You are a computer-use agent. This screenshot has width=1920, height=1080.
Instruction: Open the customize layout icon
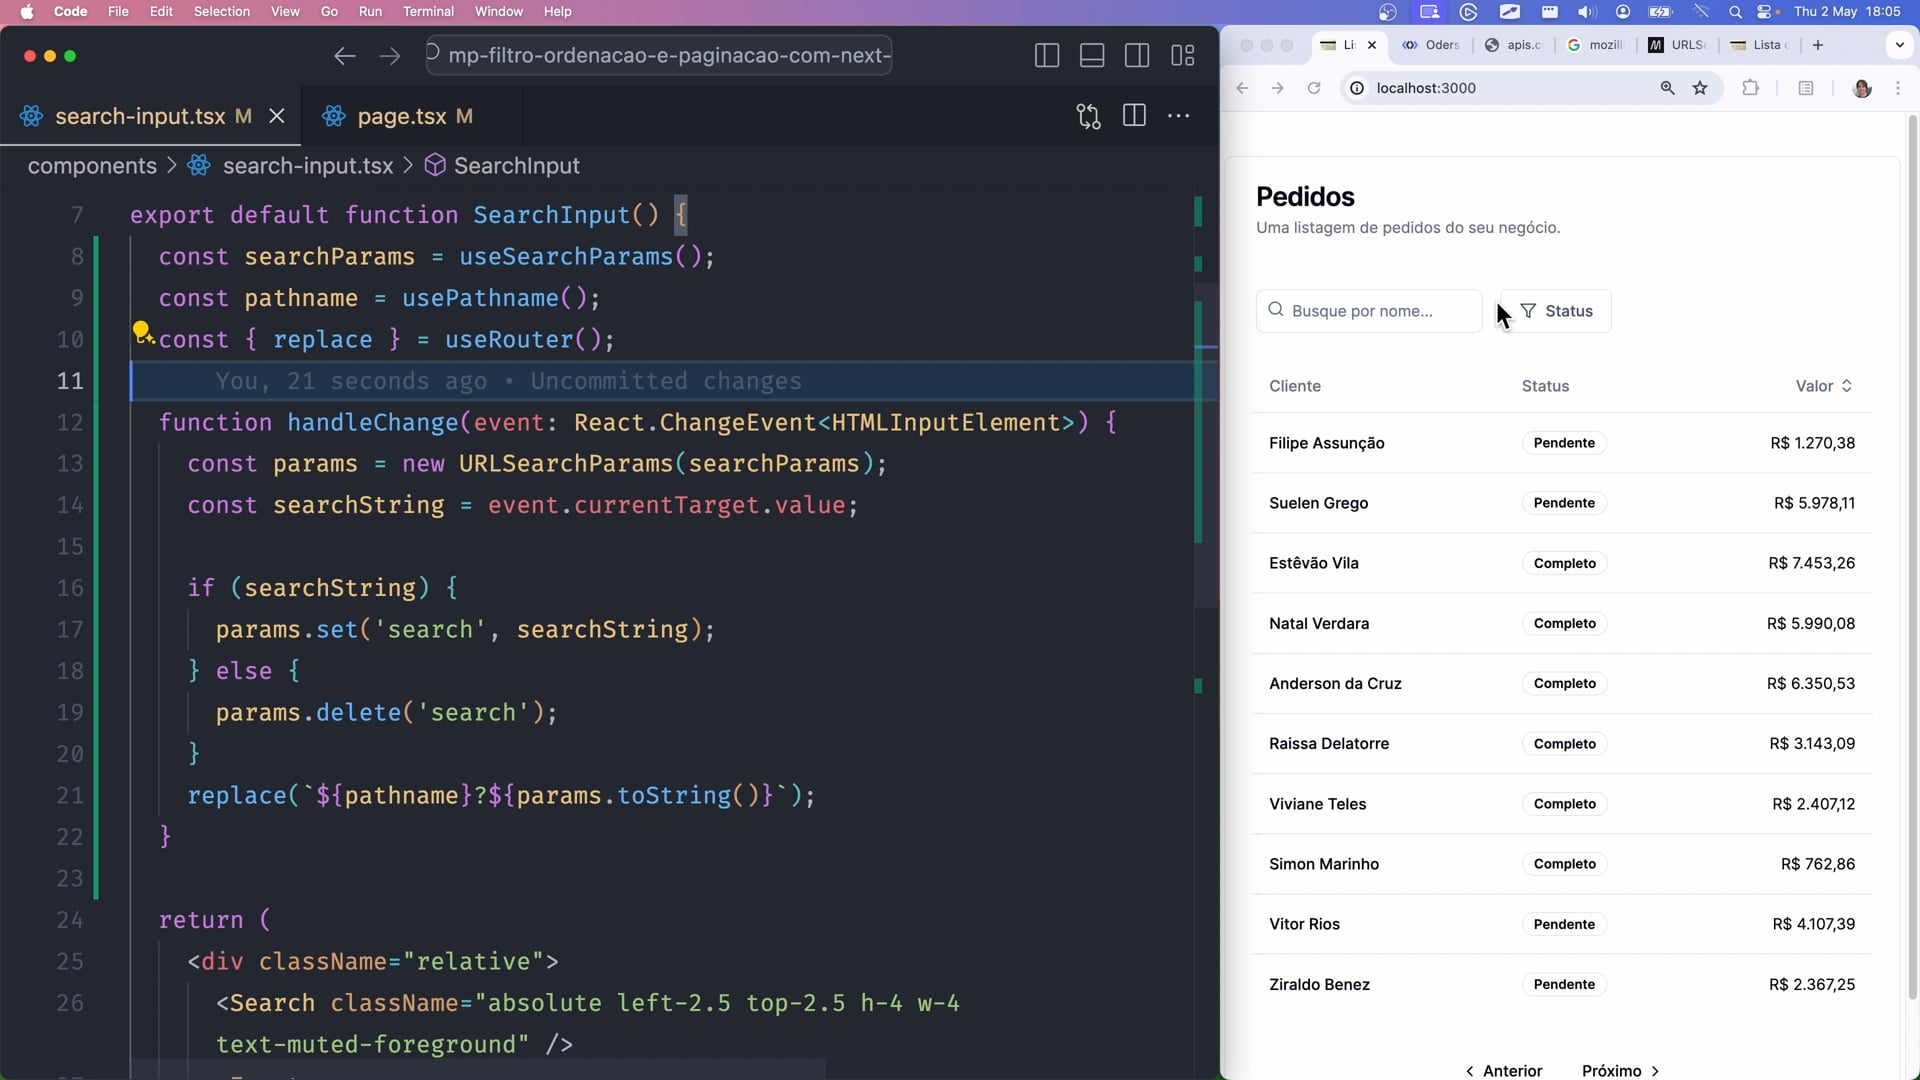click(x=1183, y=56)
